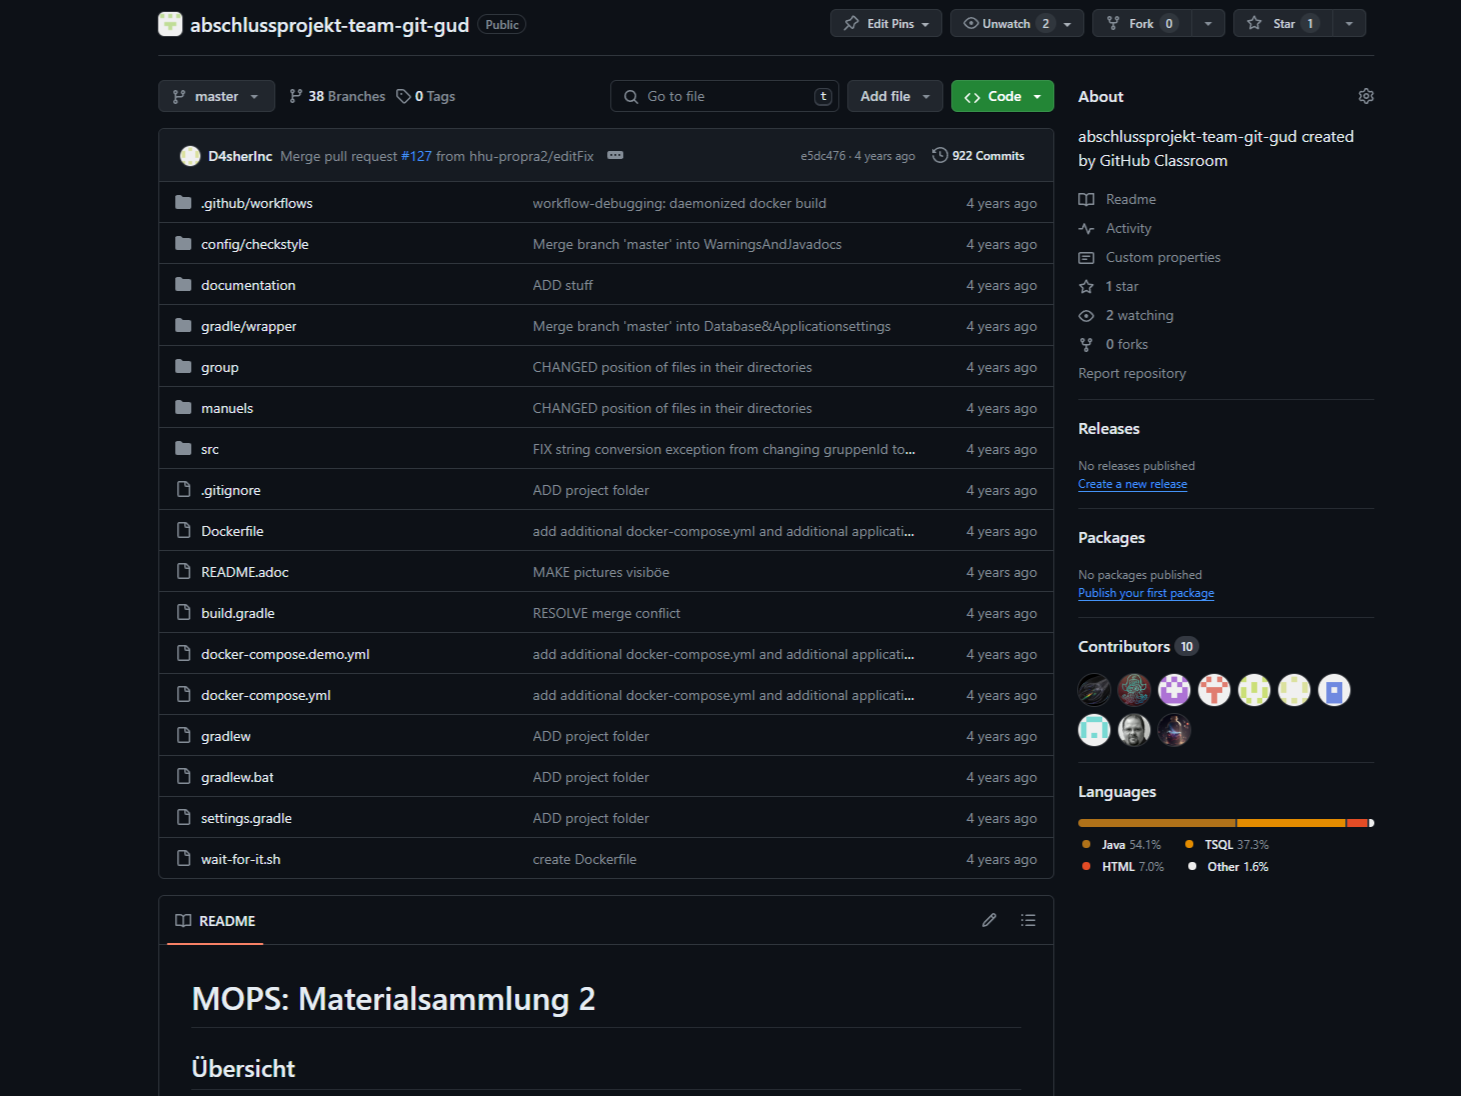Image resolution: width=1461 pixels, height=1096 pixels.
Task: Open docker-compose.demo.yml file
Action: pos(285,654)
